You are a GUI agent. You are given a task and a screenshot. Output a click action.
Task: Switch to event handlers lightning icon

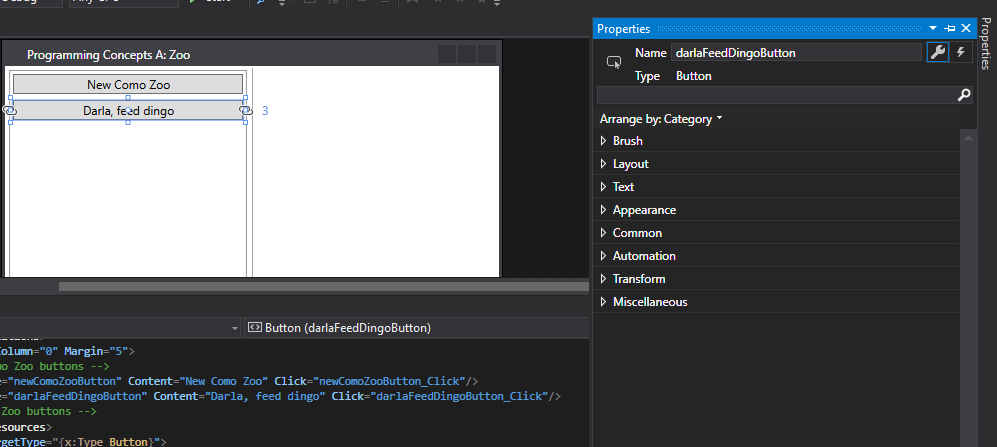coord(961,53)
